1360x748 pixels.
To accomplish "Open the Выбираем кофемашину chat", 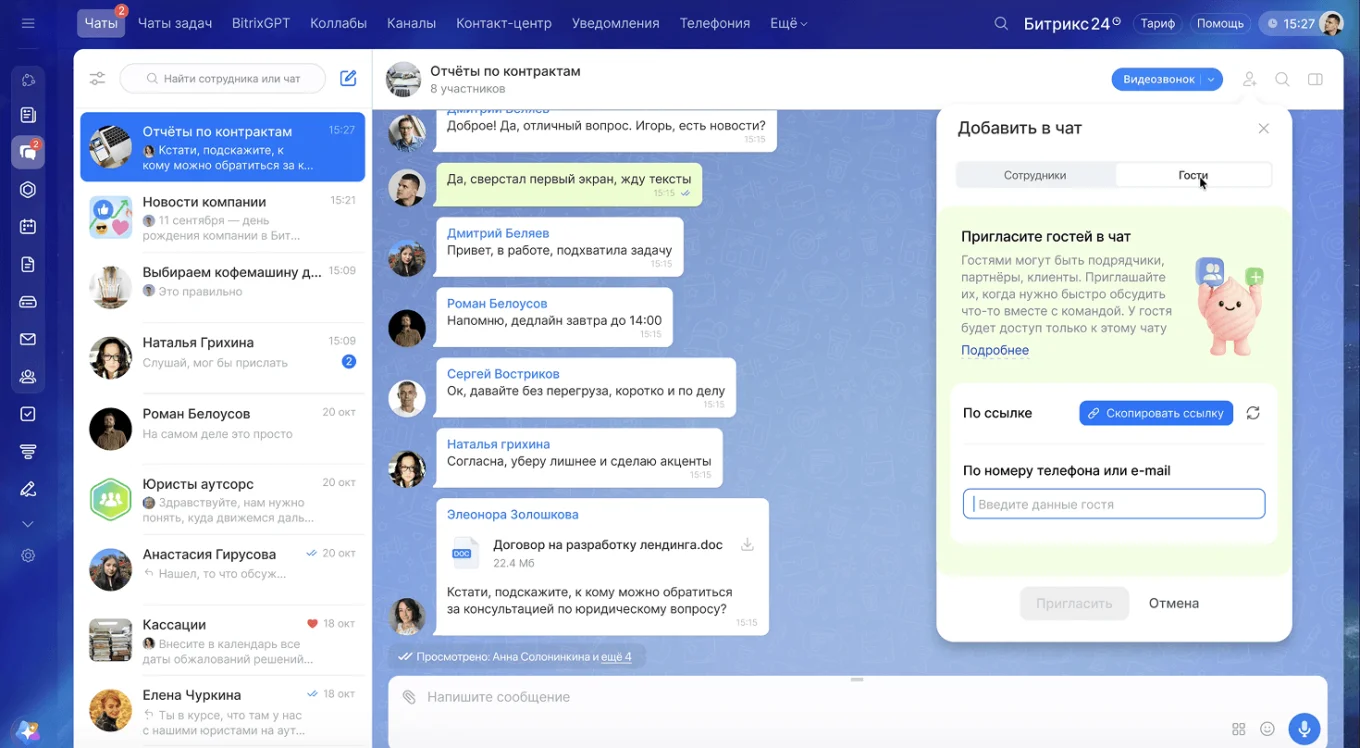I will pos(222,288).
